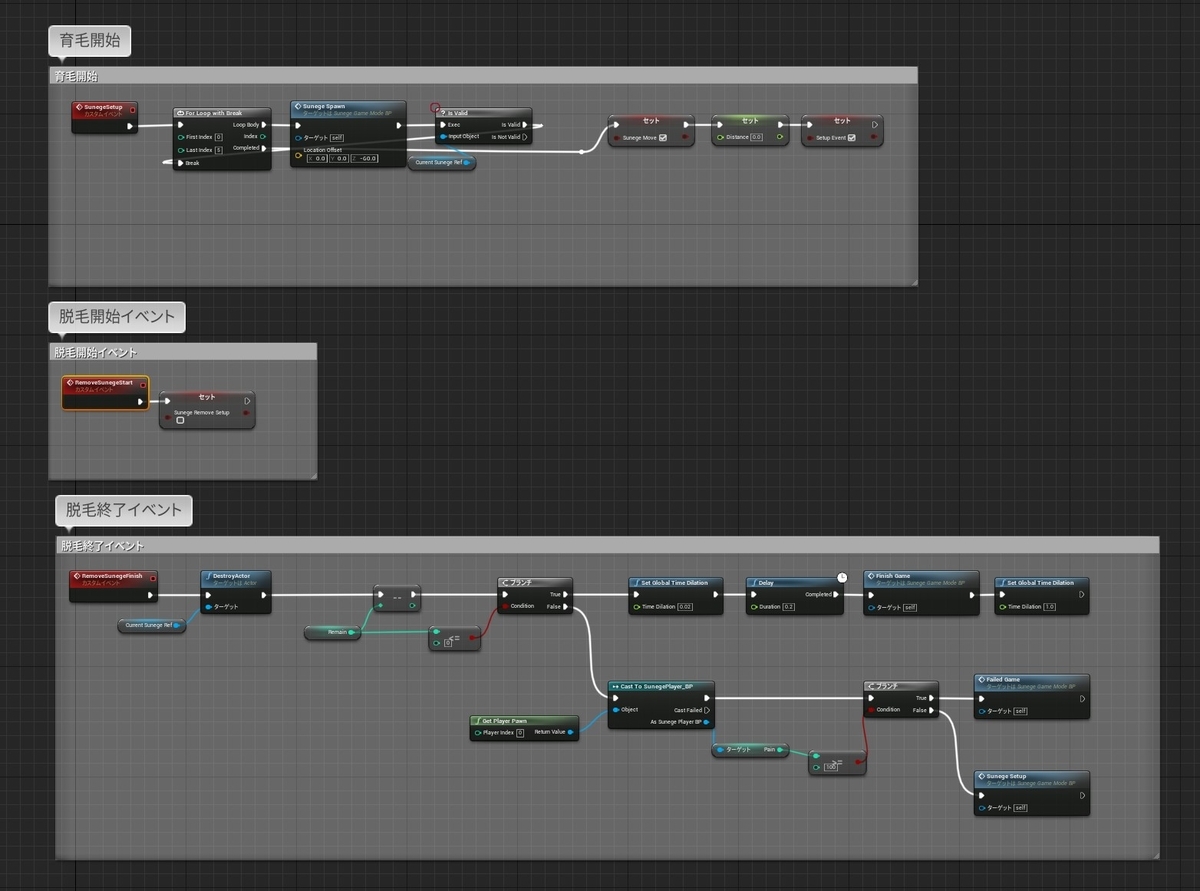Select the Set Sunege Remove Setup node
This screenshot has height=891, width=1200.
click(x=207, y=410)
